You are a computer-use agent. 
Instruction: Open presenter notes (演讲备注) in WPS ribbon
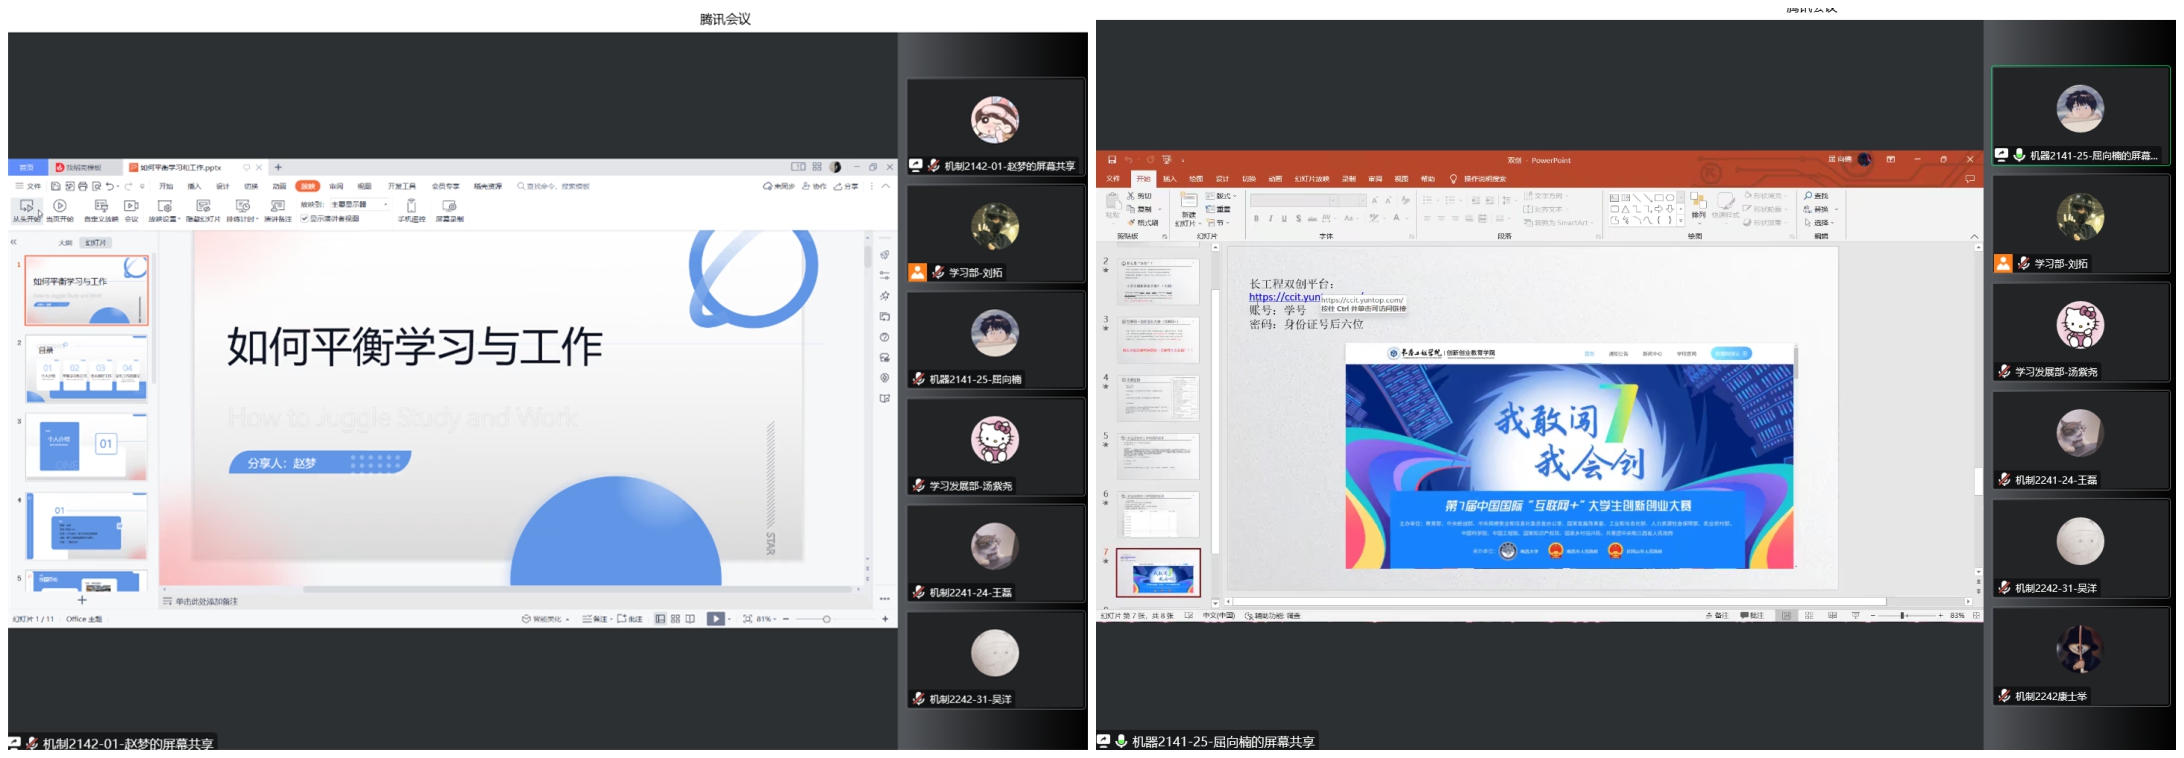click(x=277, y=209)
